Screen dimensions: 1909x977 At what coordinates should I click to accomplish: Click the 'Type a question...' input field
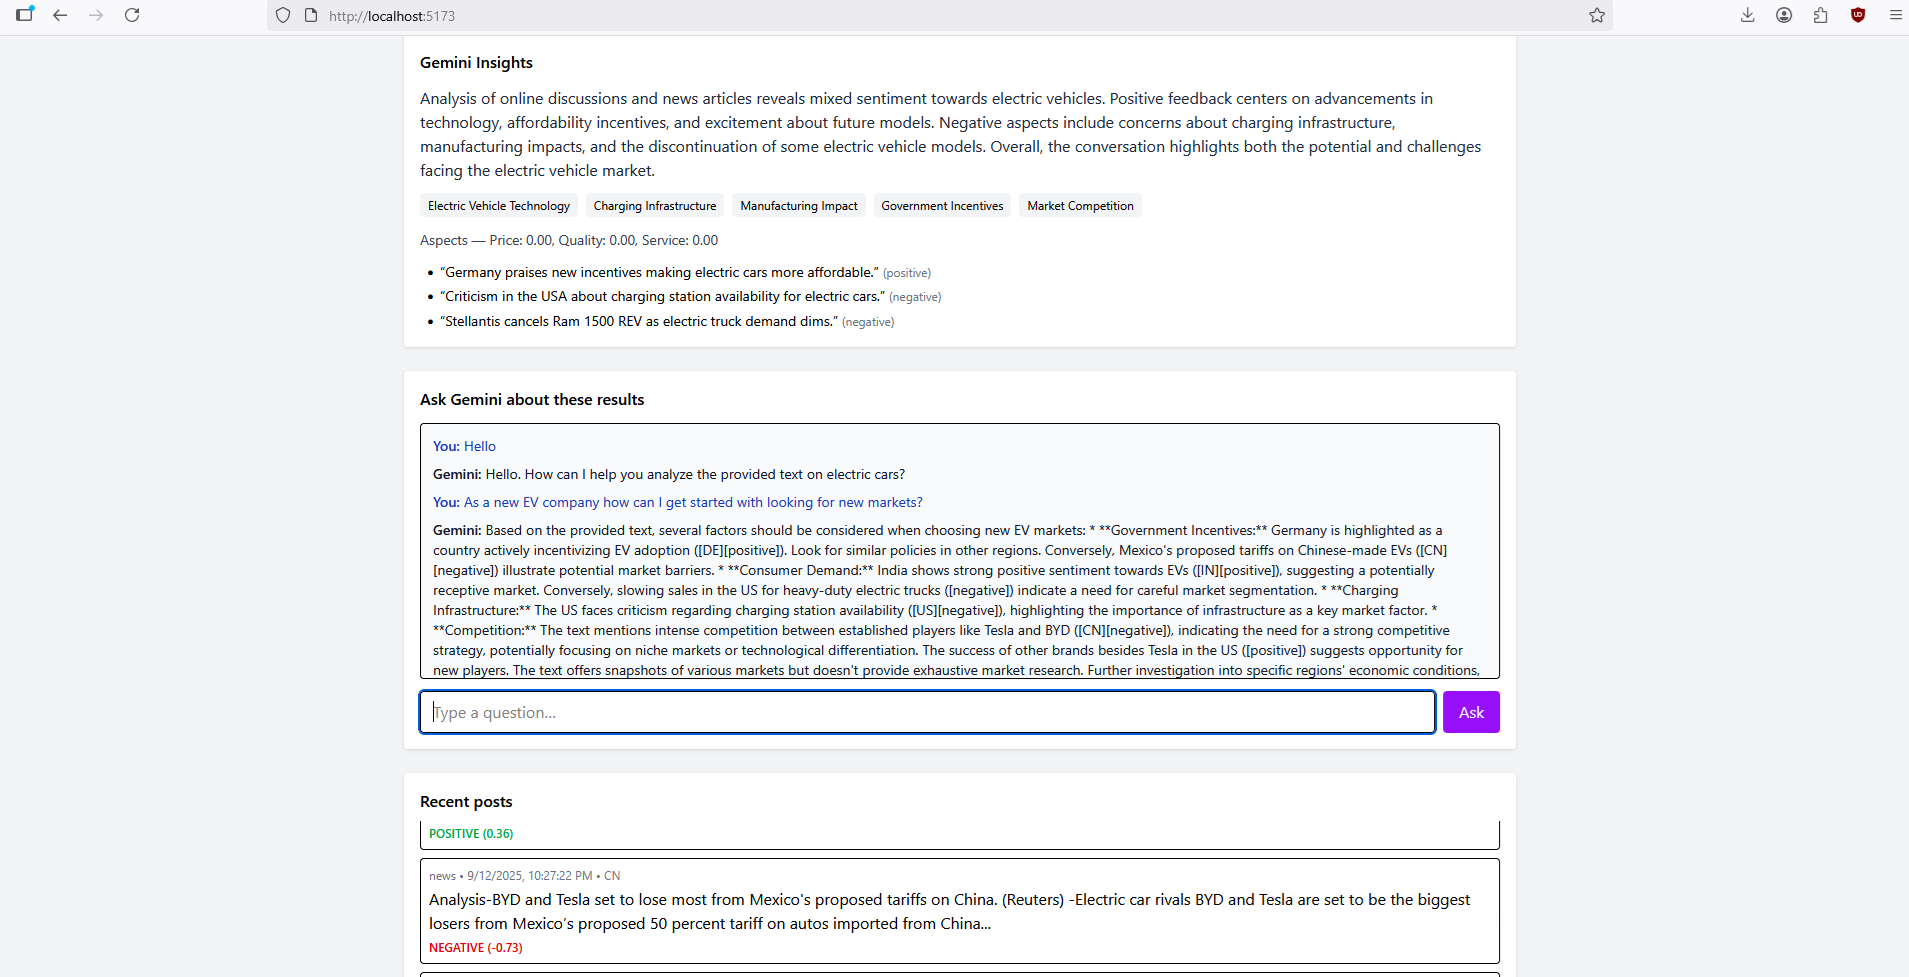point(927,712)
